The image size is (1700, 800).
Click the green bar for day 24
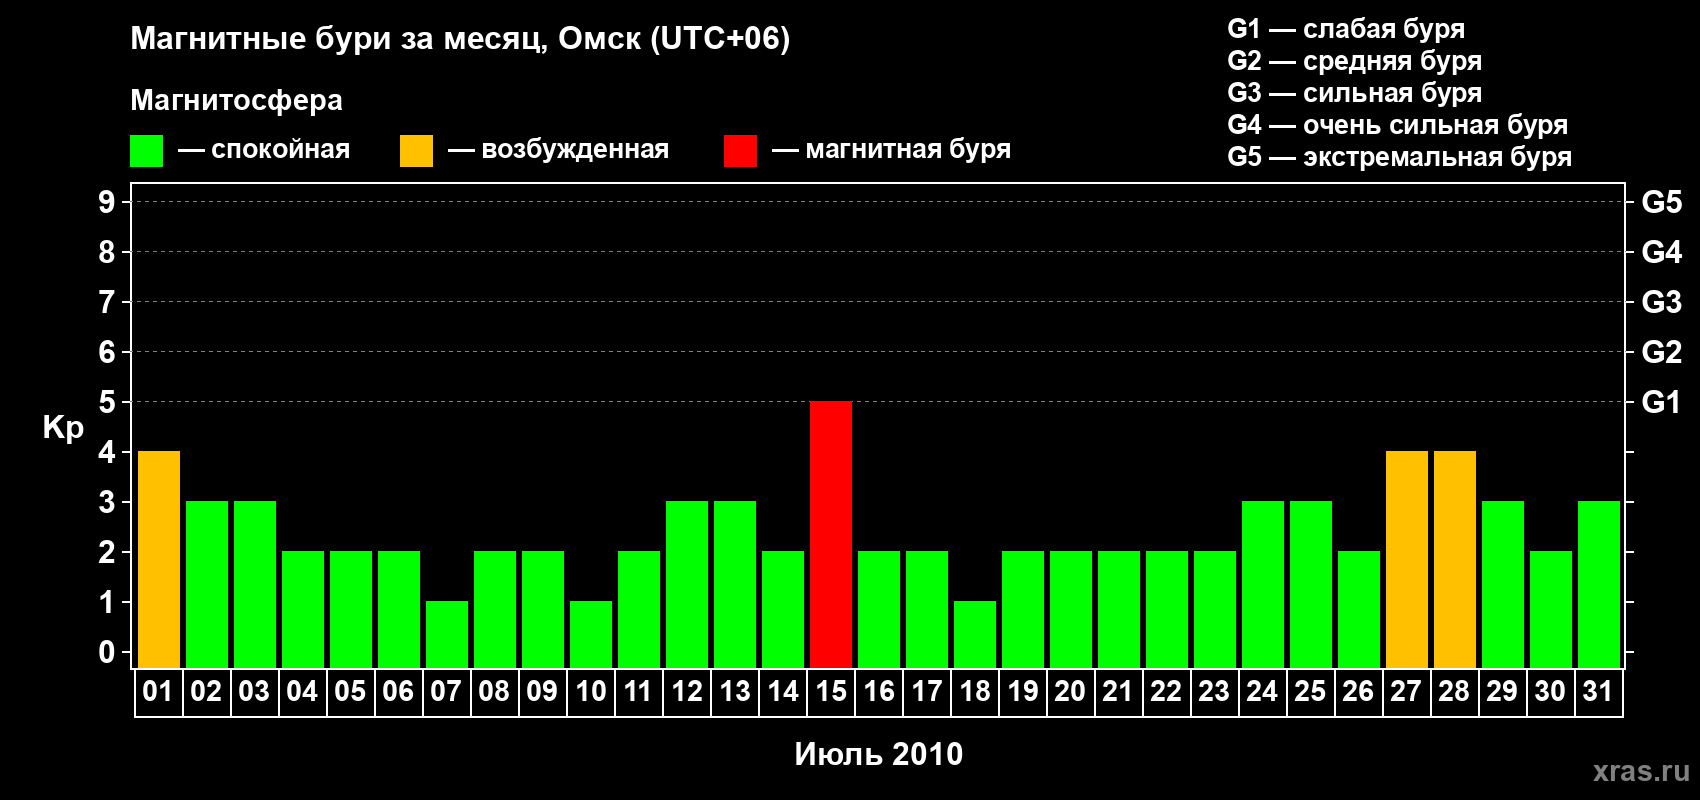pos(1263,584)
